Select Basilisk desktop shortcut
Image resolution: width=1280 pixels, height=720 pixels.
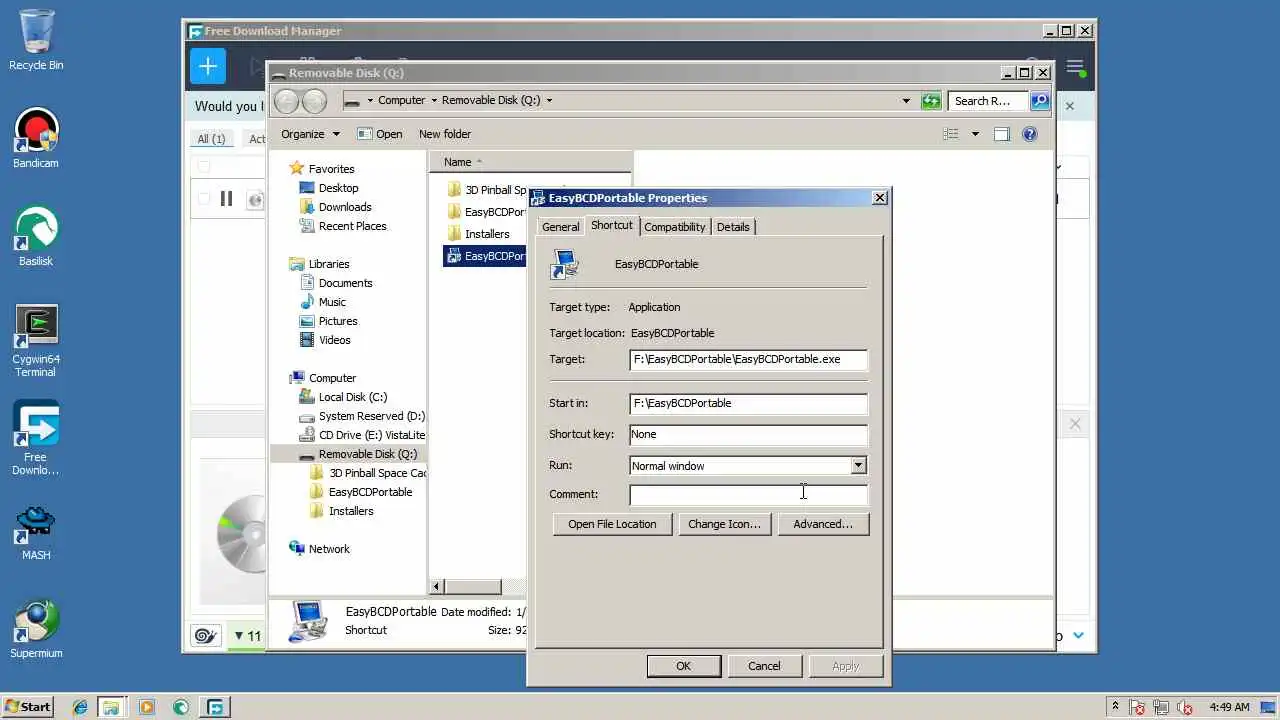point(36,236)
